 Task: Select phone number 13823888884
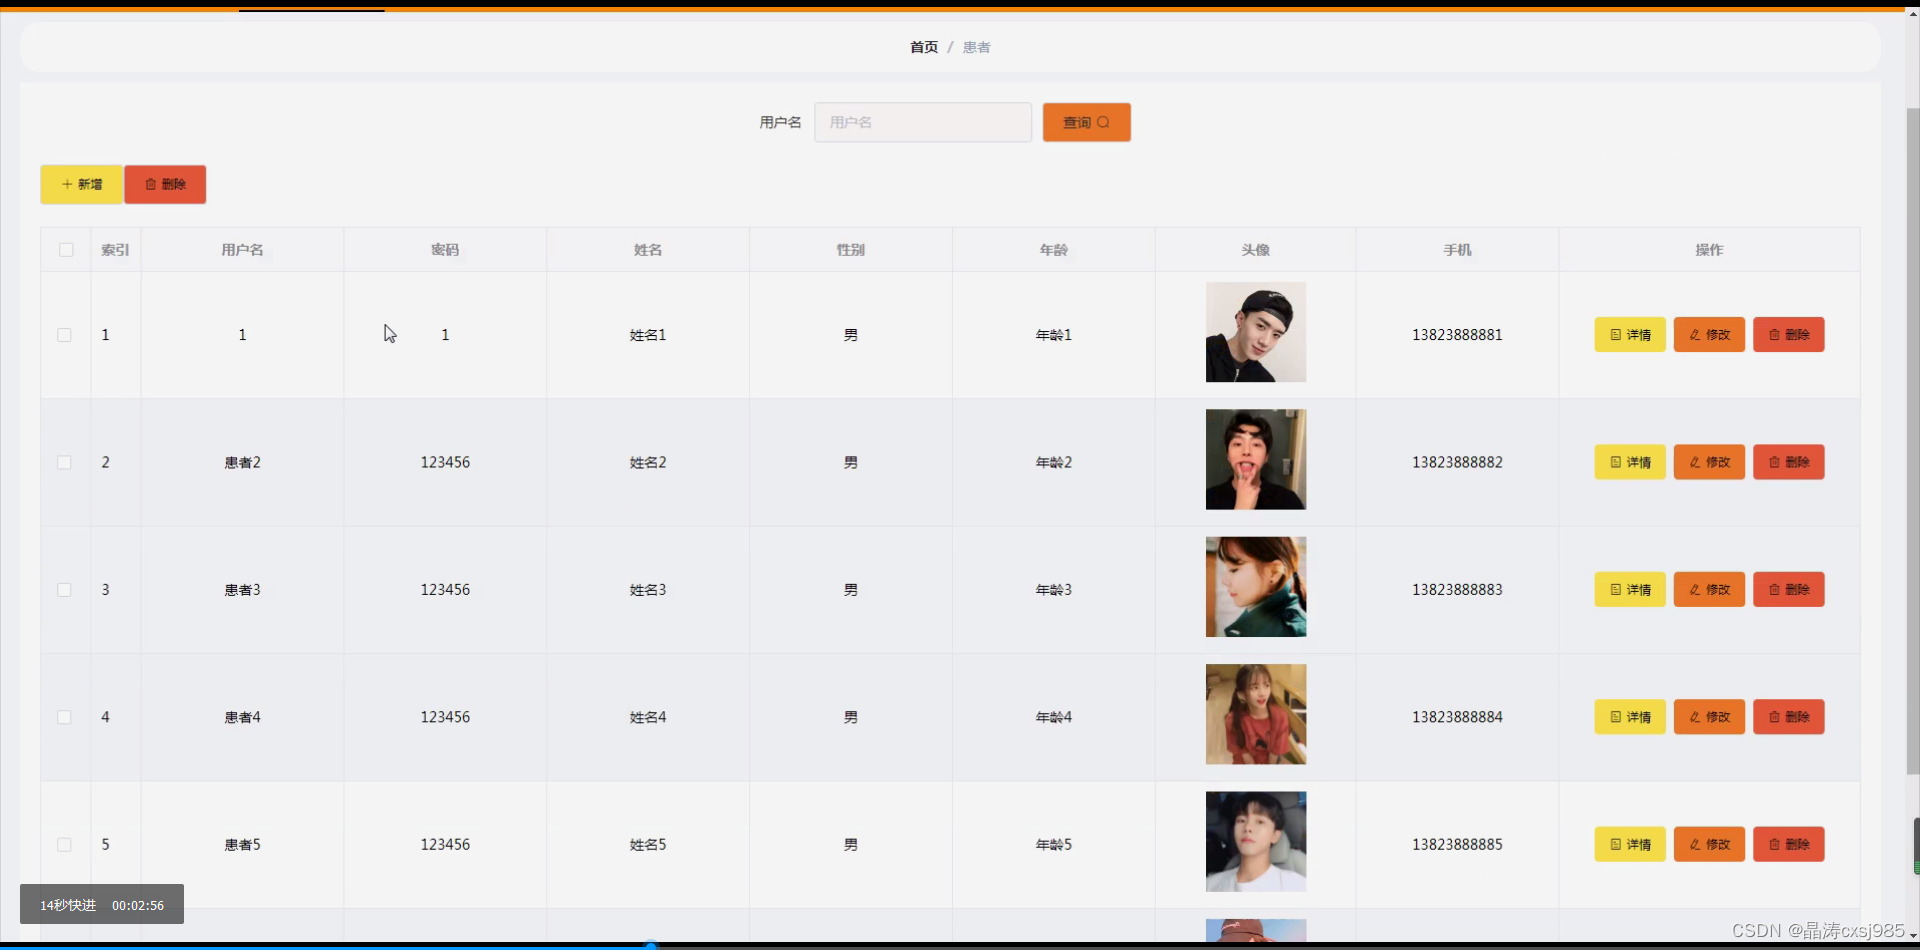[1457, 717]
